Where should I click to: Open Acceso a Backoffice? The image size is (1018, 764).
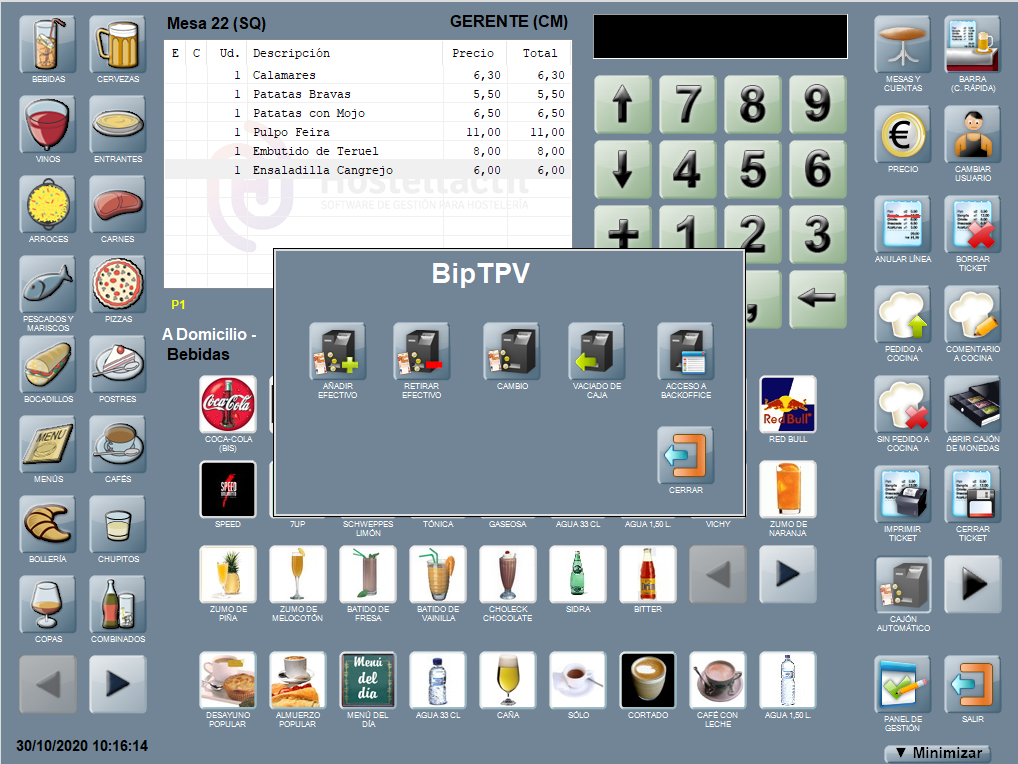(685, 352)
